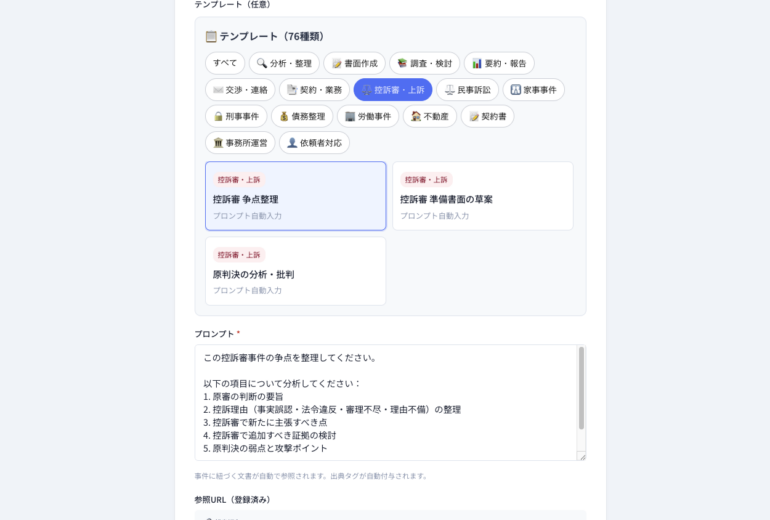Screen dimensions: 770x520
Task: Filter templates by 労働事件
Action: pyautogui.click(x=368, y=116)
